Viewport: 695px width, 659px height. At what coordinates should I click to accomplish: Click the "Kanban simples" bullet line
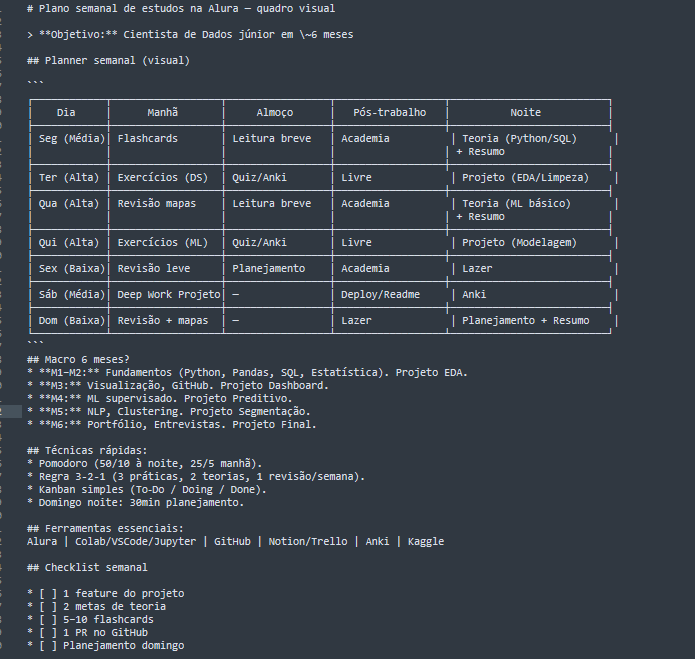(x=146, y=489)
